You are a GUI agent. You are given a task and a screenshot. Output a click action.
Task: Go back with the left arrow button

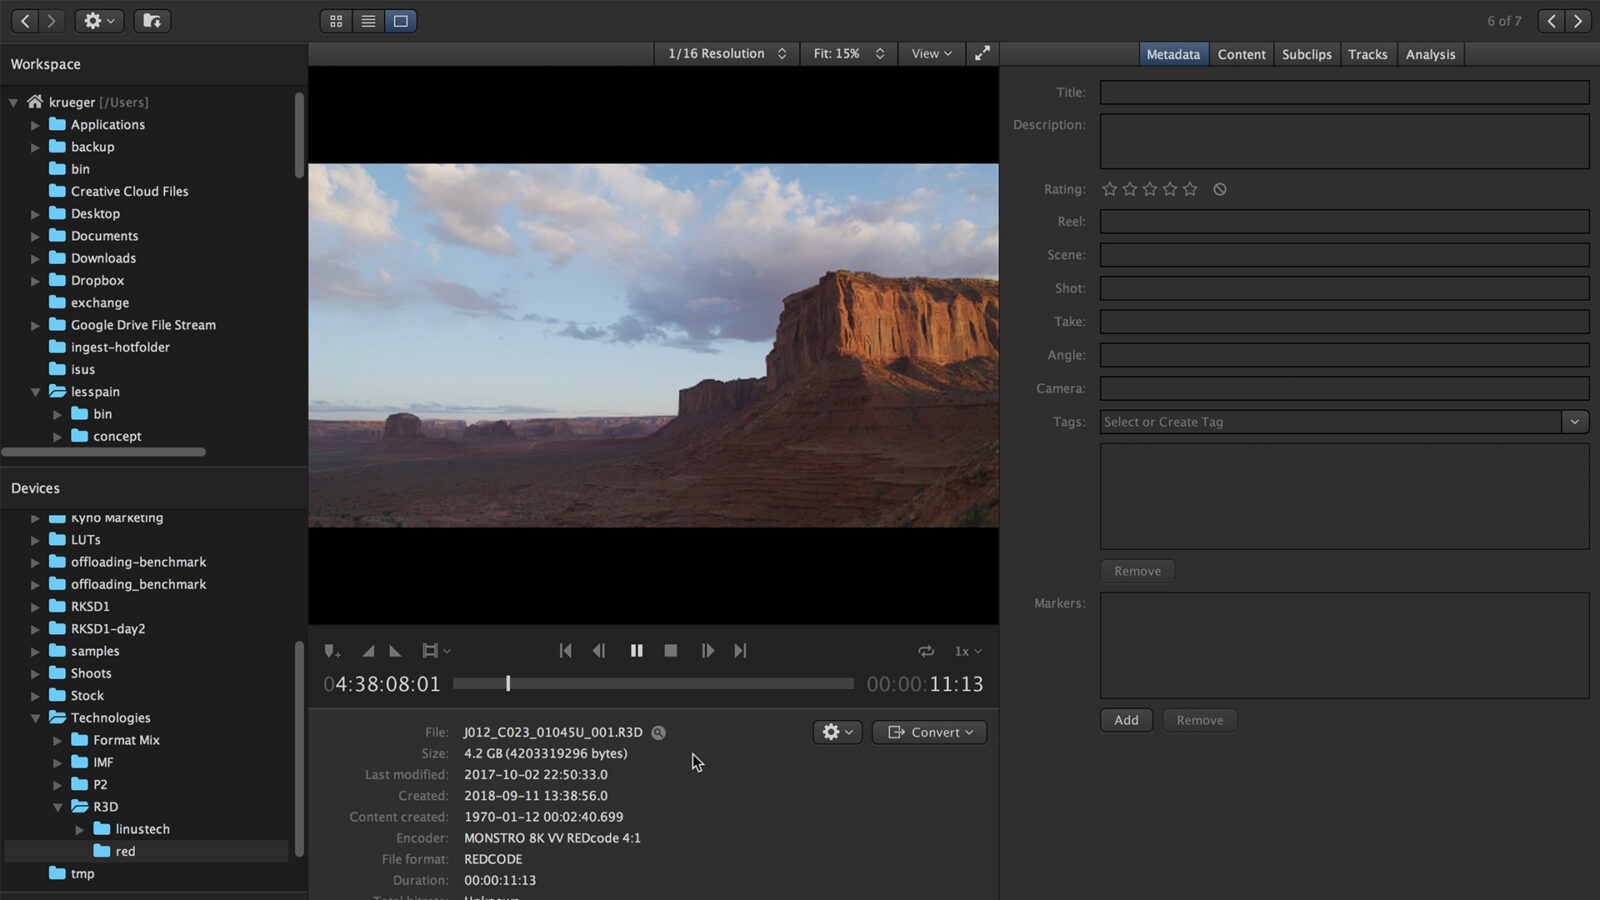(25, 21)
